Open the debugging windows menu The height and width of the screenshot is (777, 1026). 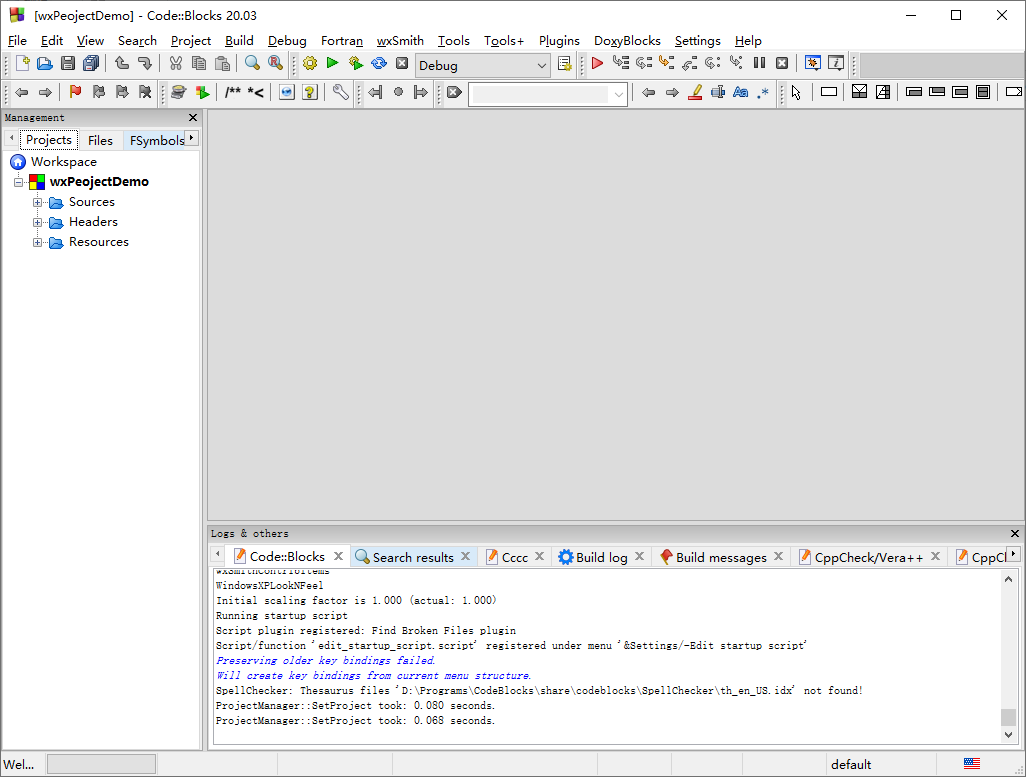point(813,63)
